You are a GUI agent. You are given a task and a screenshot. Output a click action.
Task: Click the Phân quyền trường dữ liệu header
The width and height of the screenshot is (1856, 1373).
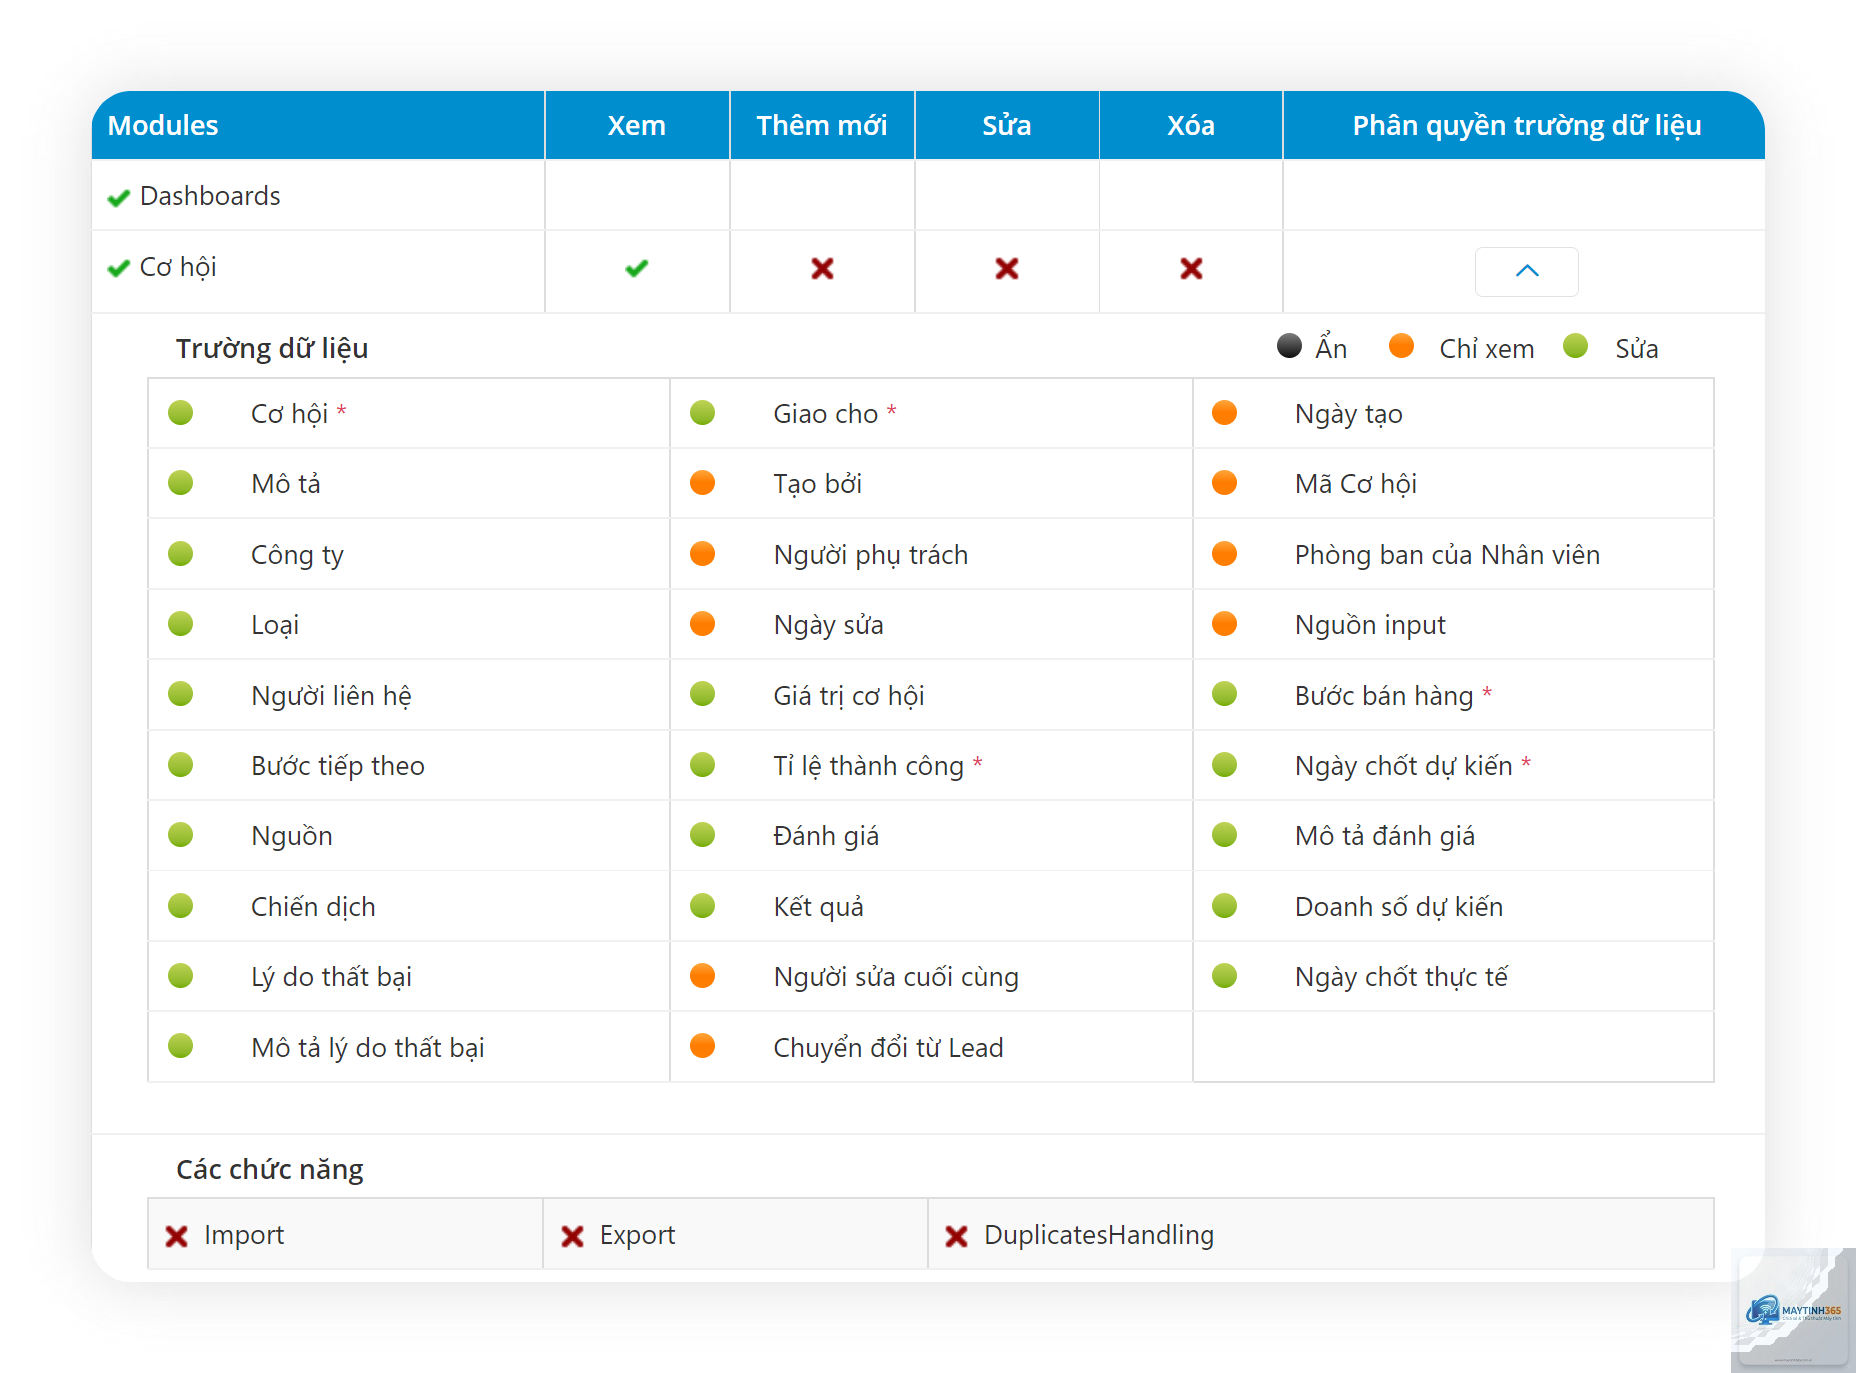click(x=1527, y=125)
